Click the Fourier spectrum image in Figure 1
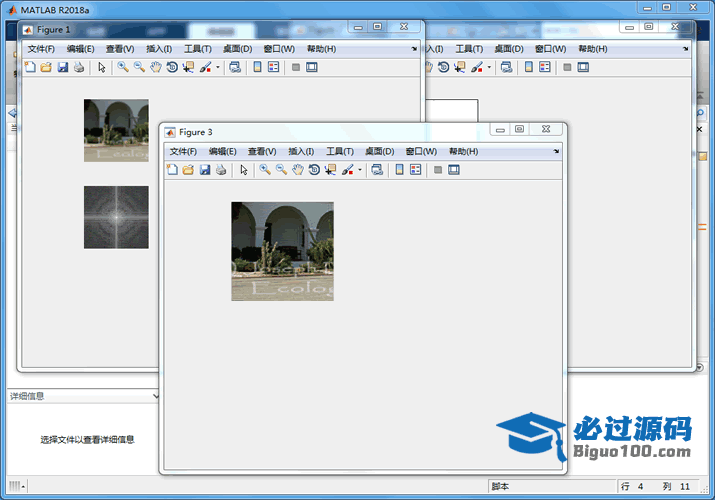The width and height of the screenshot is (715, 500). [x=116, y=217]
